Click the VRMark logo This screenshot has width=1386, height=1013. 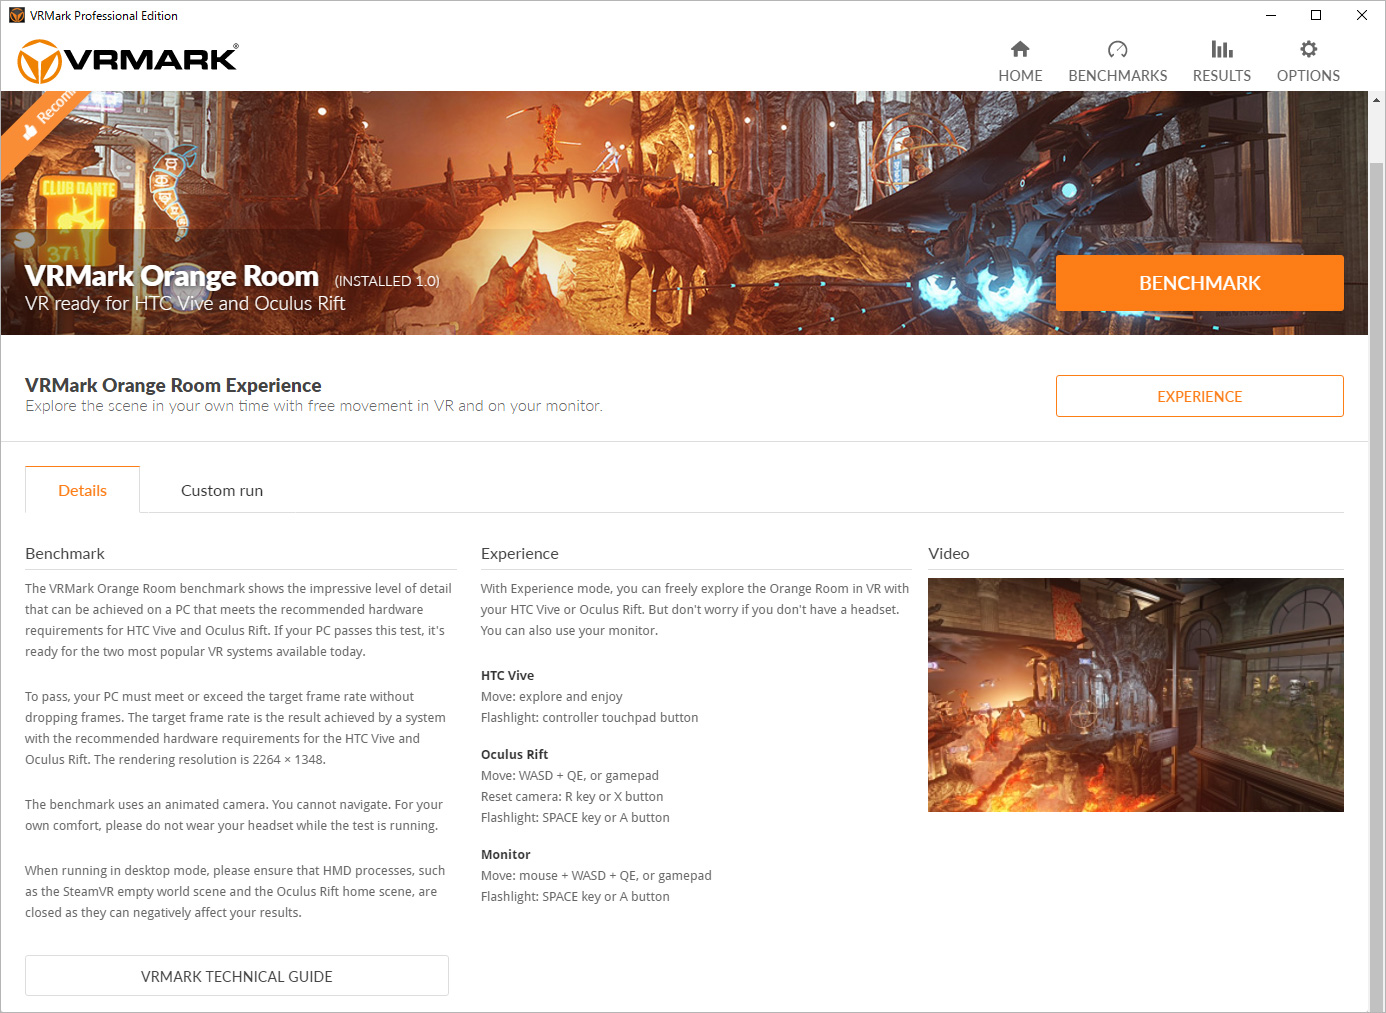point(128,61)
